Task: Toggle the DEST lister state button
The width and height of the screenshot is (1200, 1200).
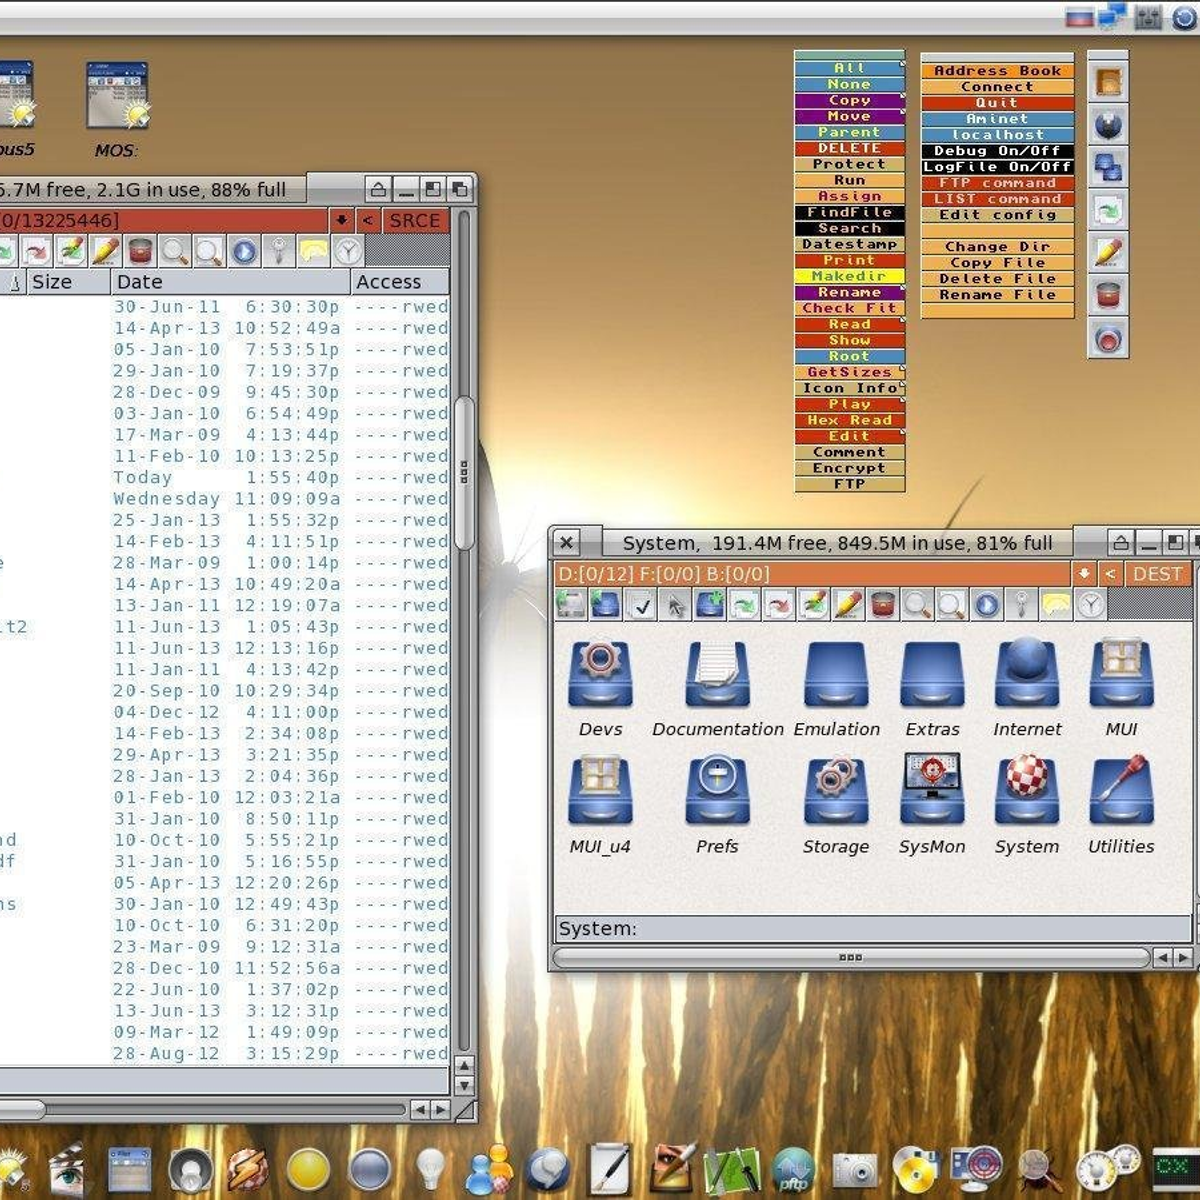Action: tap(1157, 574)
